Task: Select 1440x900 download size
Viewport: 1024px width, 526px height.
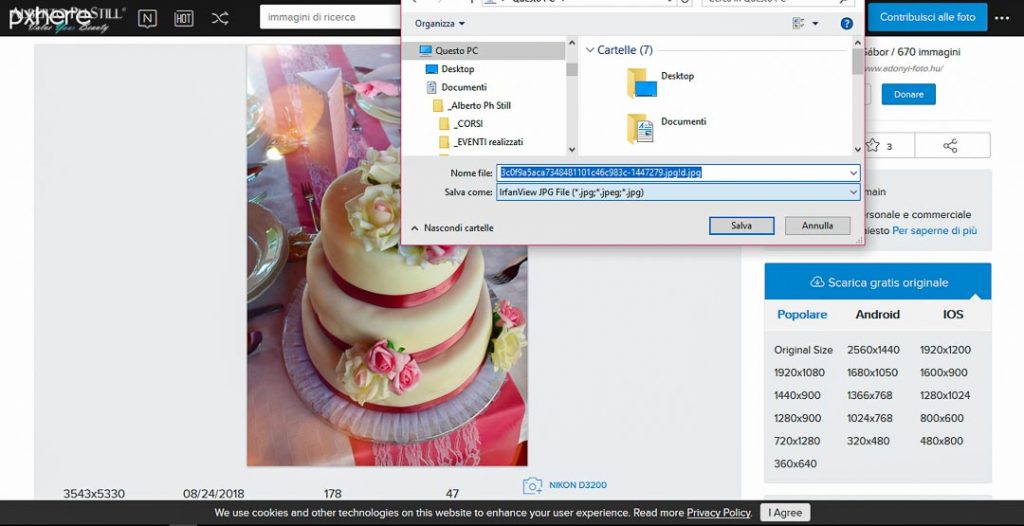Action: click(797, 396)
